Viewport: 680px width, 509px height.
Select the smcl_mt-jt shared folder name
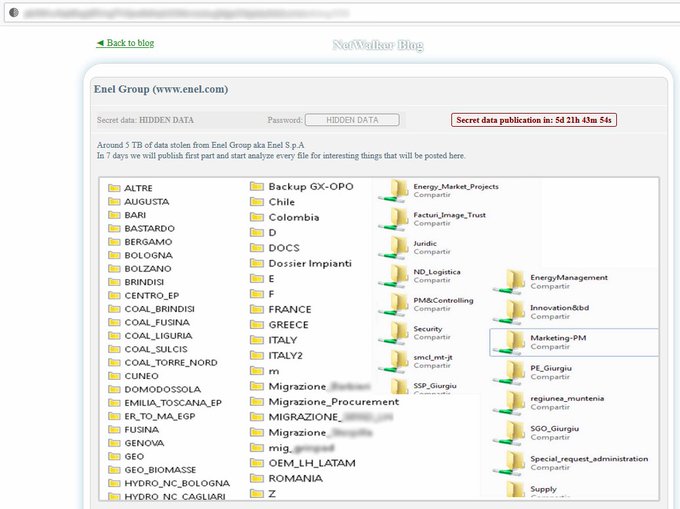[x=433, y=357]
